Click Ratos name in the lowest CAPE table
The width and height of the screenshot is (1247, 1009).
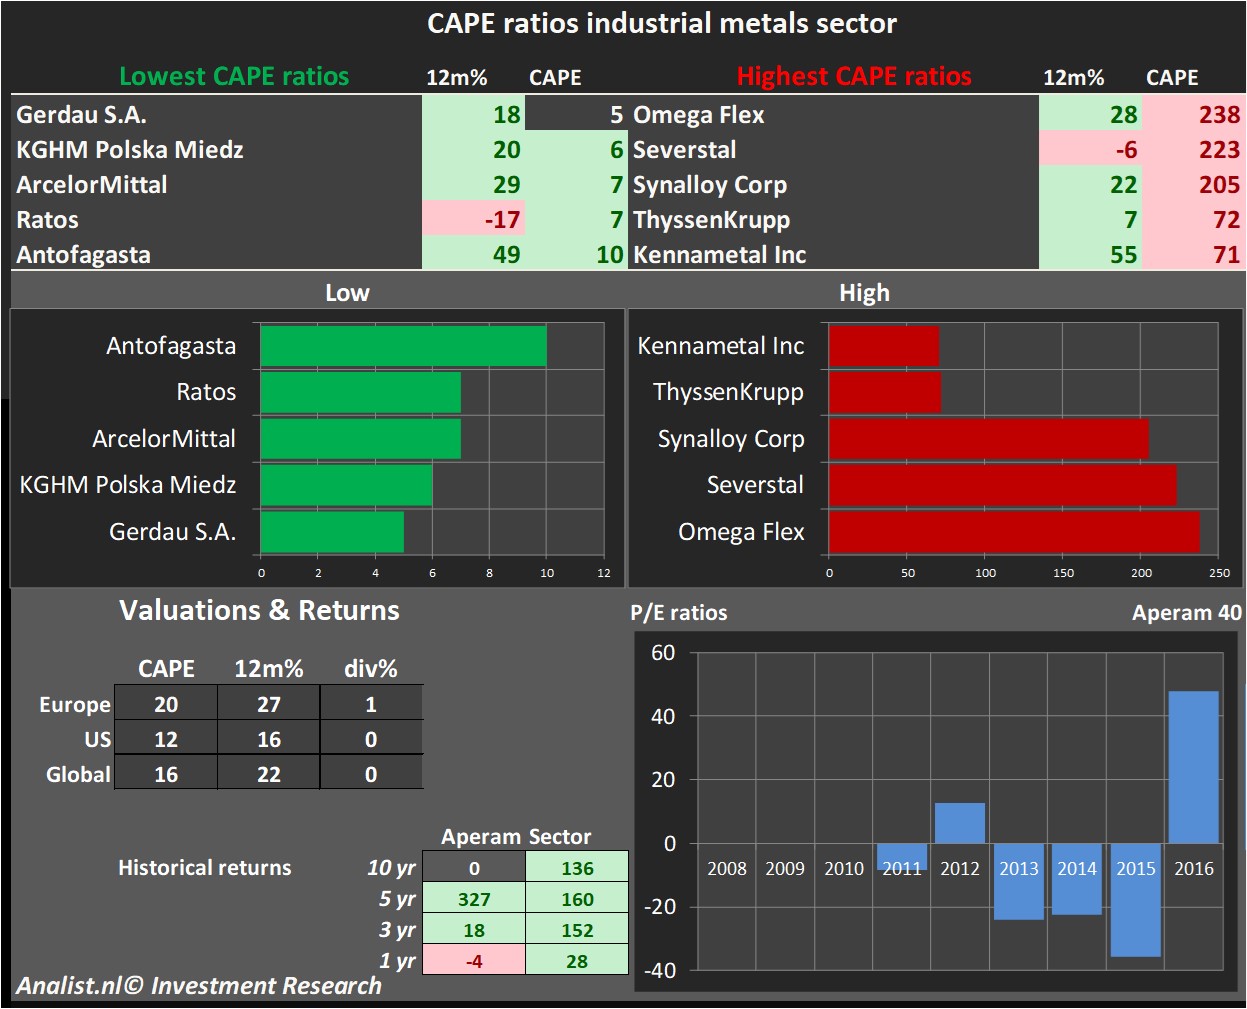[x=47, y=220]
